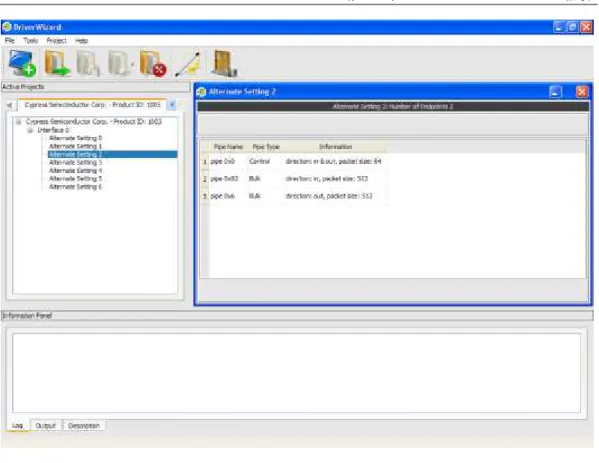Click the DriverWizard title bar logo icon
The width and height of the screenshot is (599, 463).
[x=6, y=27]
